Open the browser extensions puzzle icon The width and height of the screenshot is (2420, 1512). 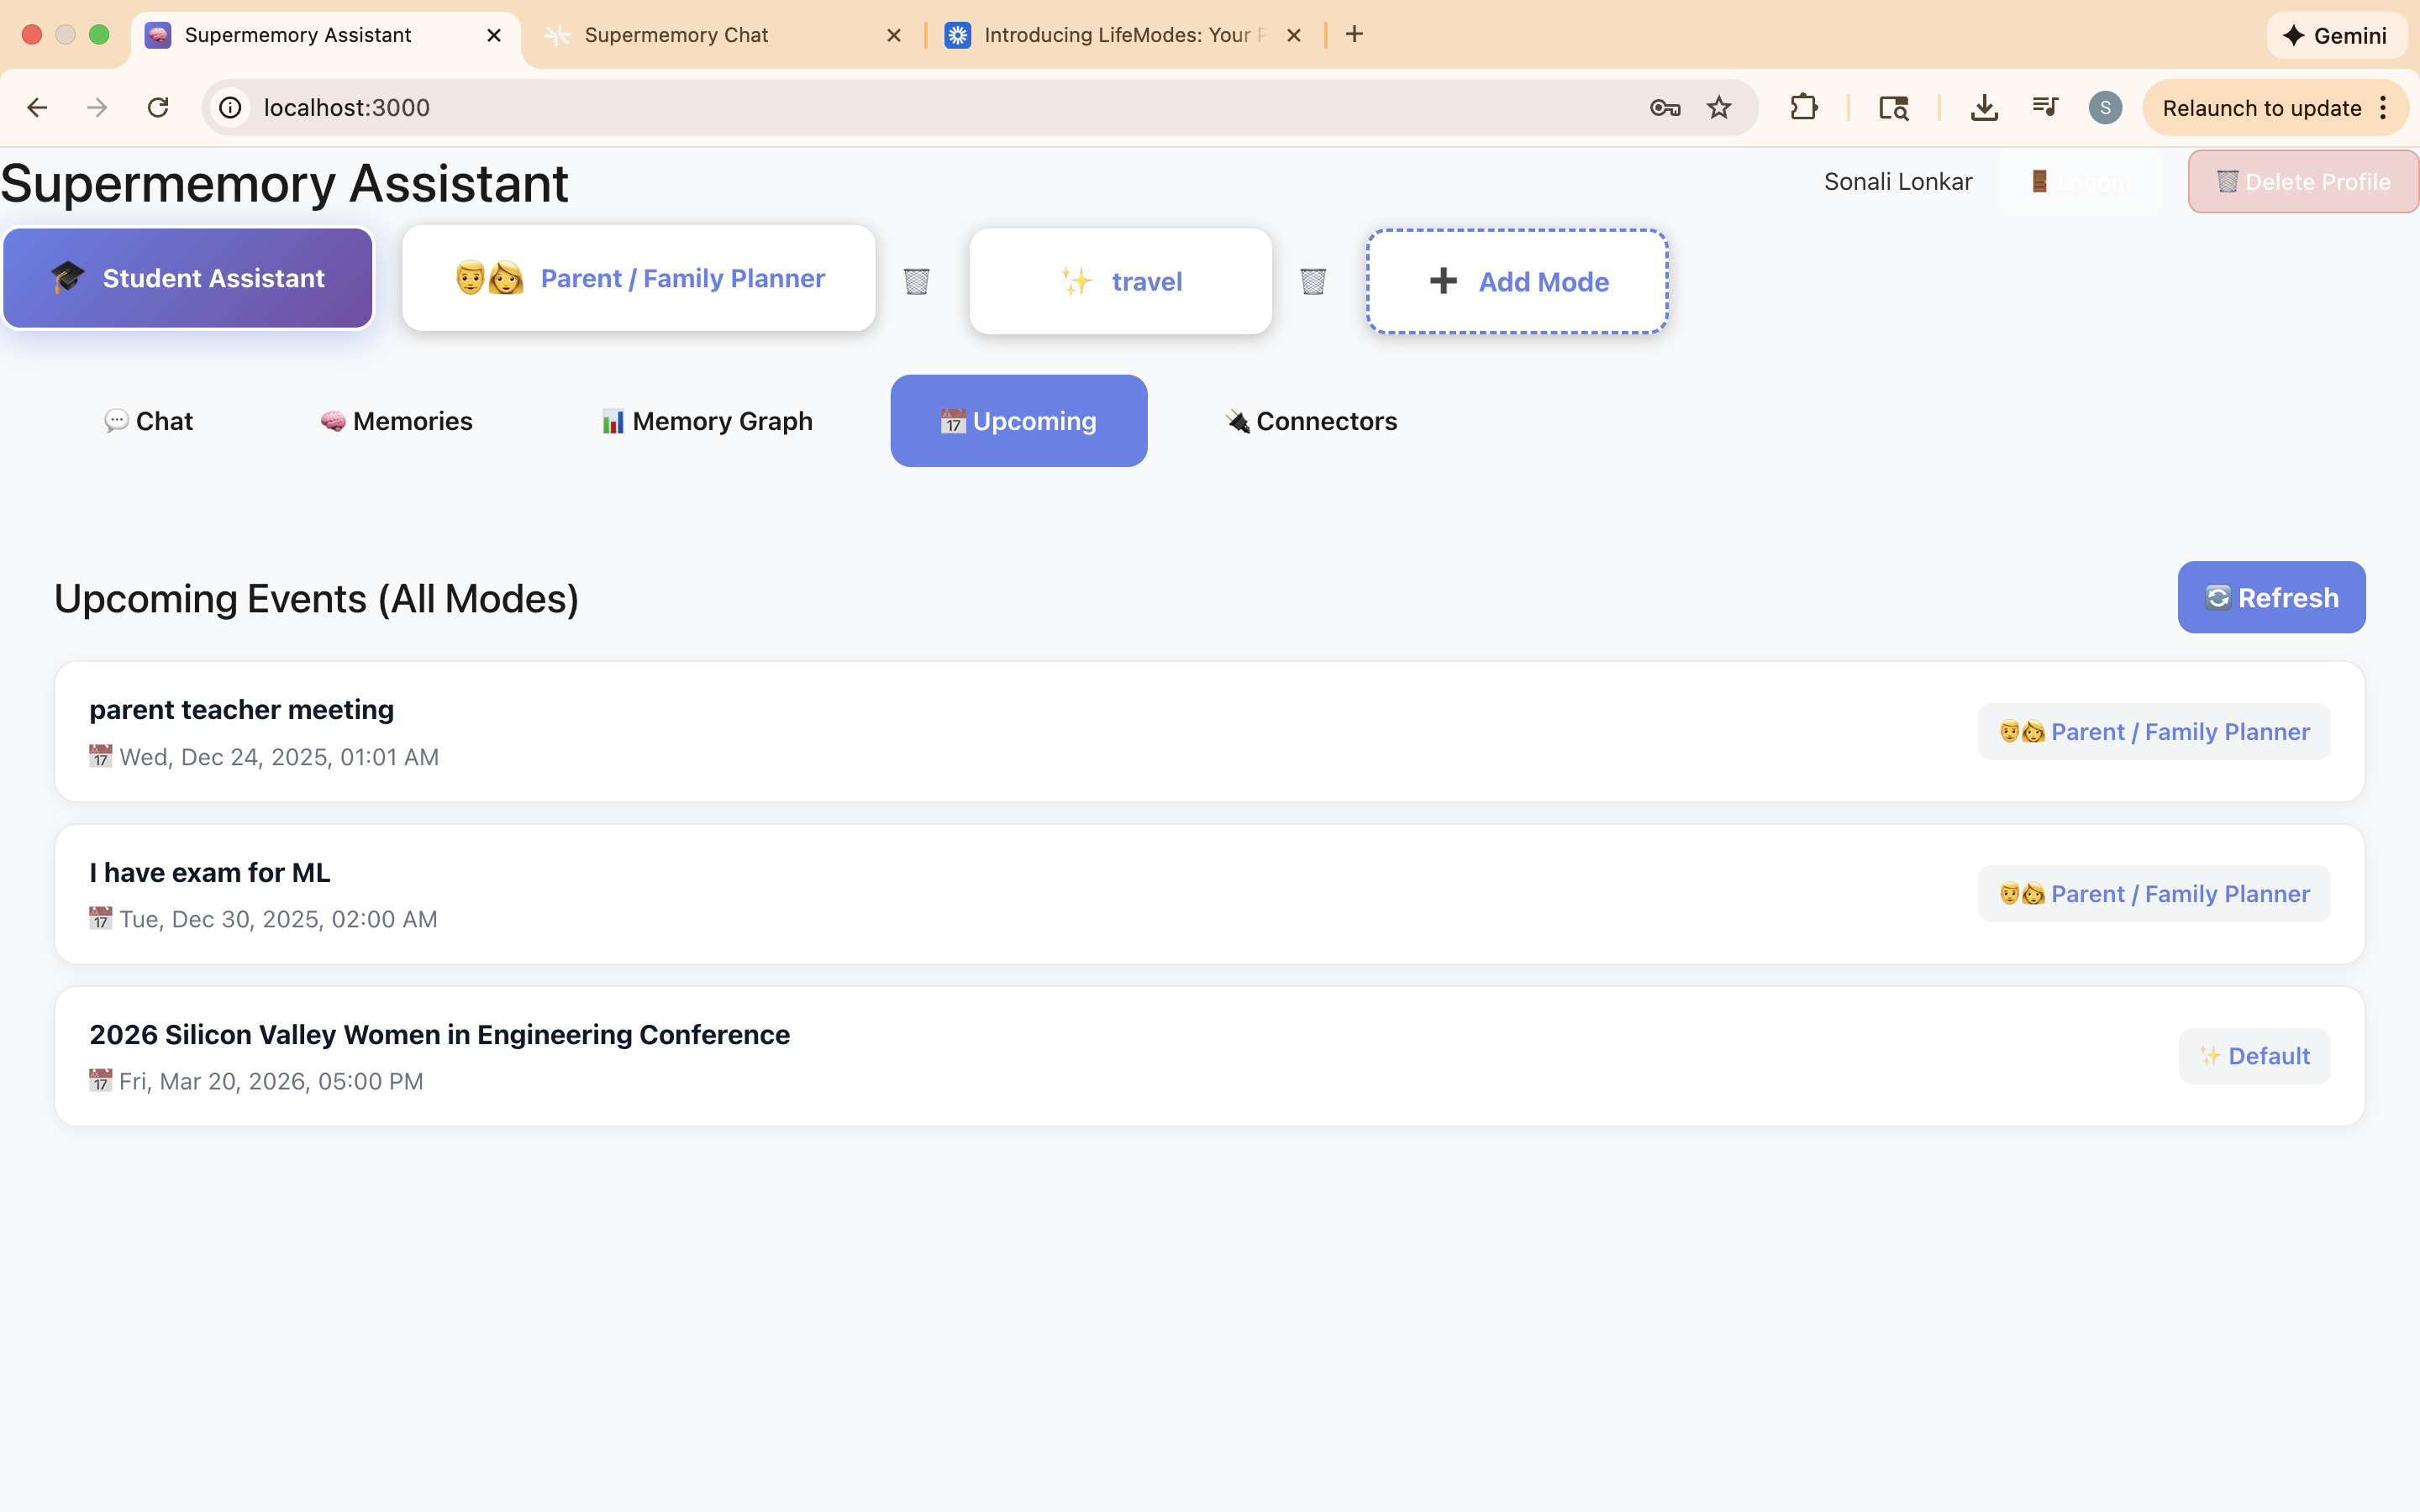[x=1803, y=107]
